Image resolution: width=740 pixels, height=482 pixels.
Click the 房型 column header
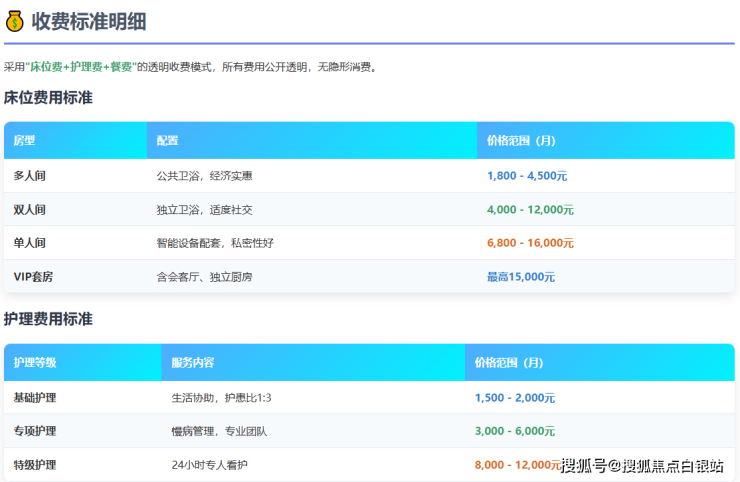[24, 141]
